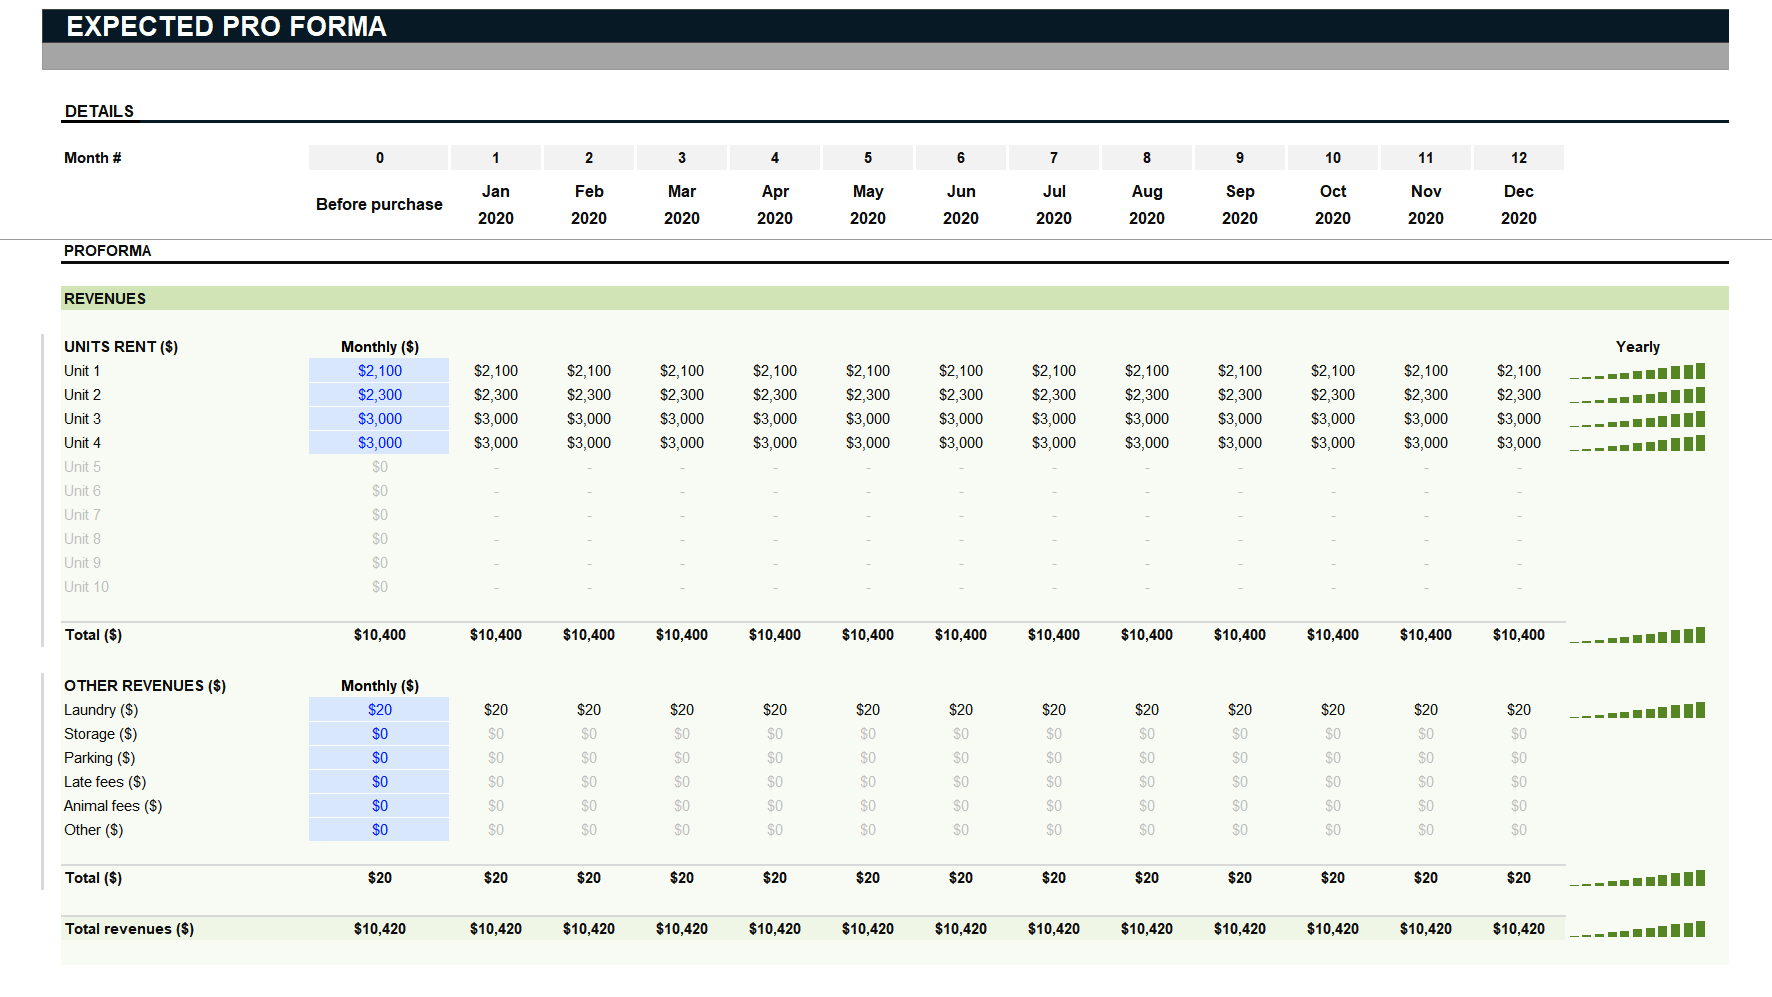Select the Unit 2 monthly rent input cell
This screenshot has height=997, width=1772.
[x=379, y=395]
